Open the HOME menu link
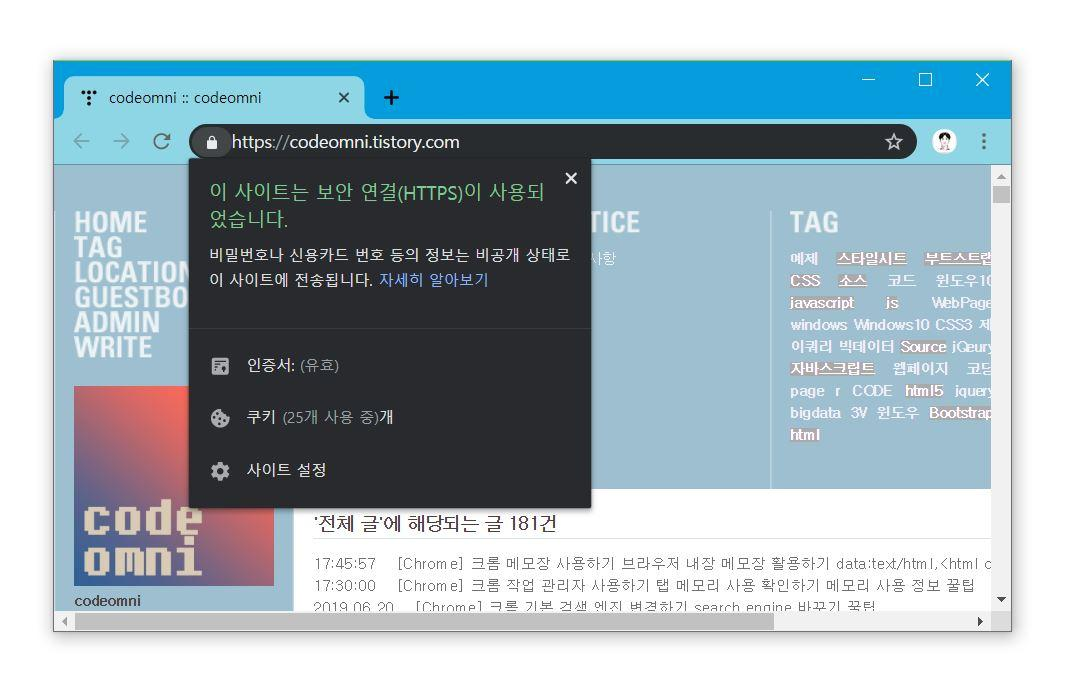This screenshot has height=683, width=1072. (x=110, y=222)
